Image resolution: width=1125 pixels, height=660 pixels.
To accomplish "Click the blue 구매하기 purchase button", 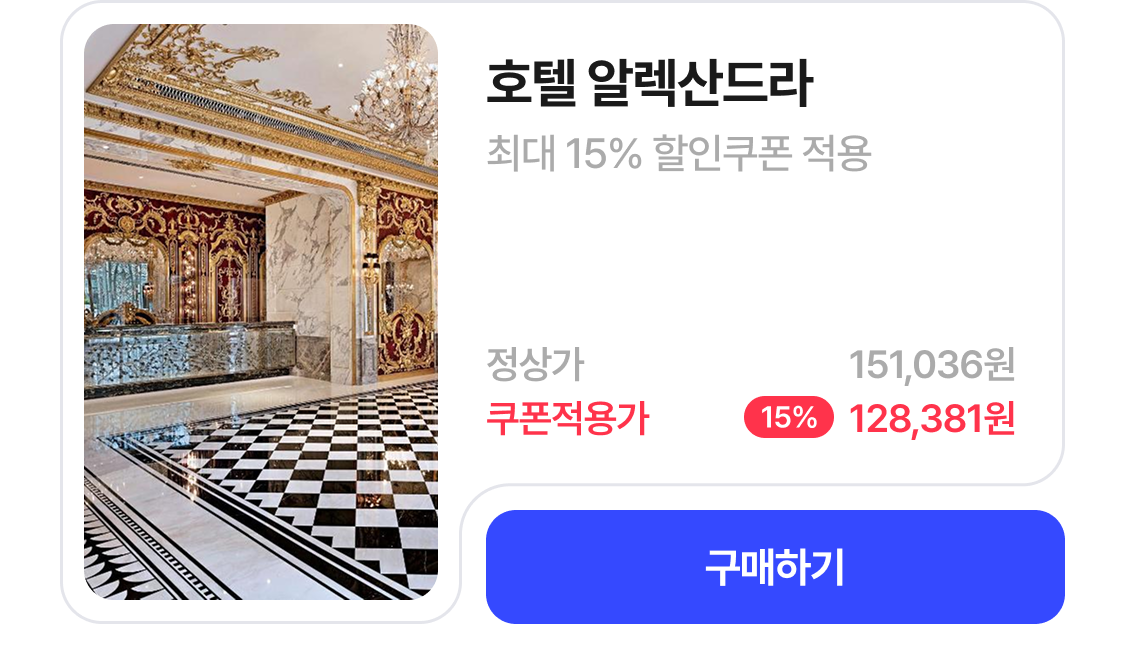I will 775,567.
